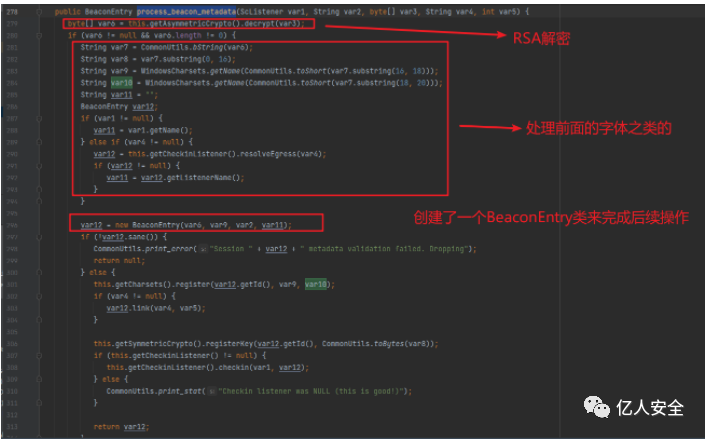This screenshot has height=439, width=707.
Task: Click the highlighted var10 on line 284
Action: 122,82
